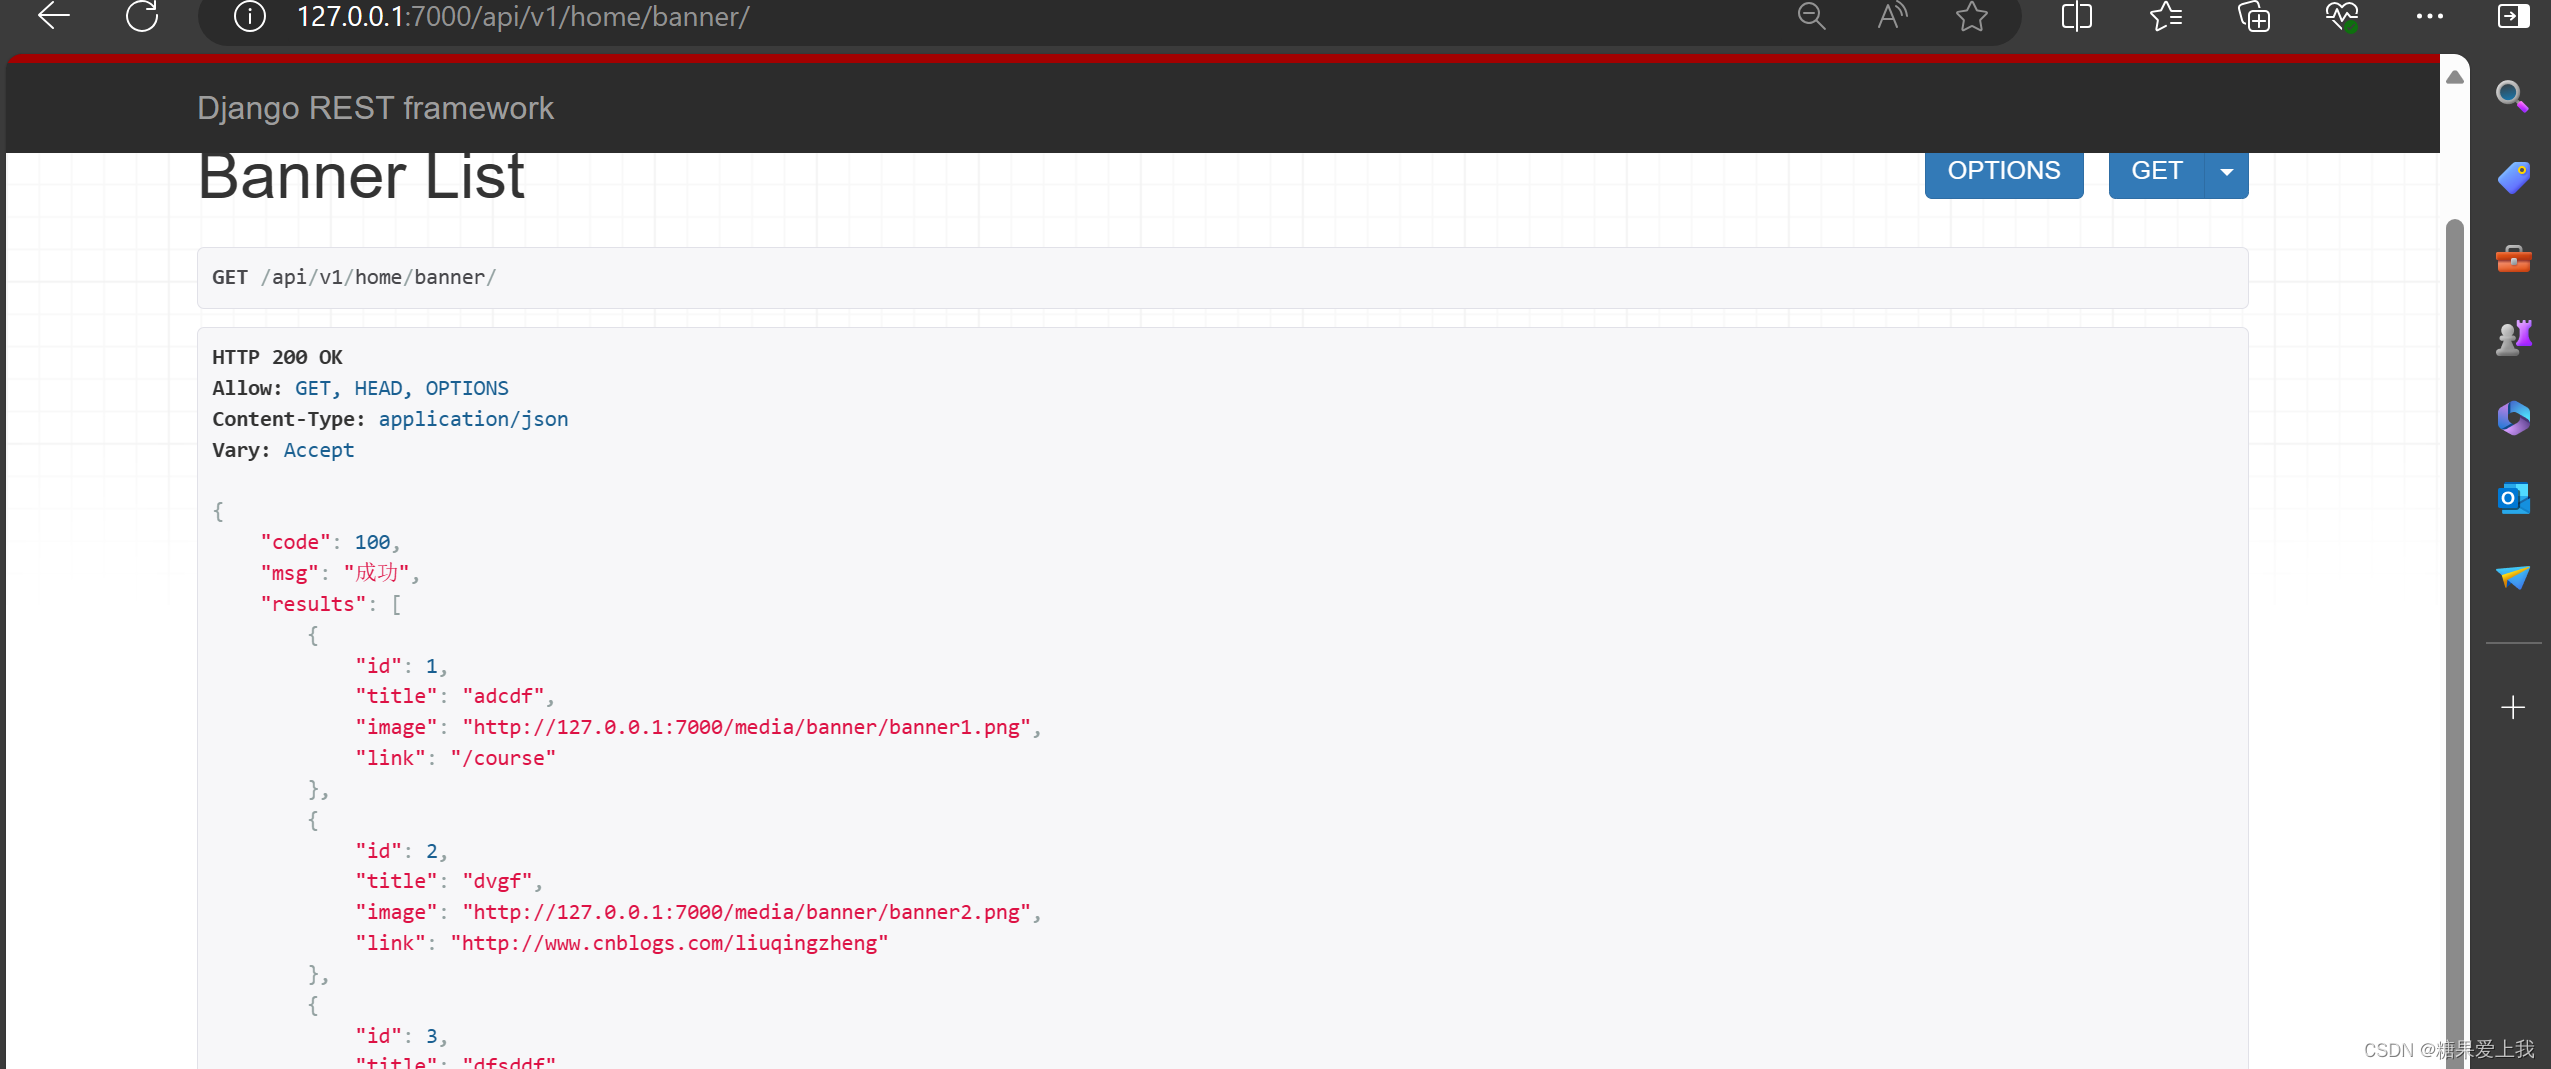
Task: Open the Drop sidebar panel
Action: click(x=2514, y=578)
